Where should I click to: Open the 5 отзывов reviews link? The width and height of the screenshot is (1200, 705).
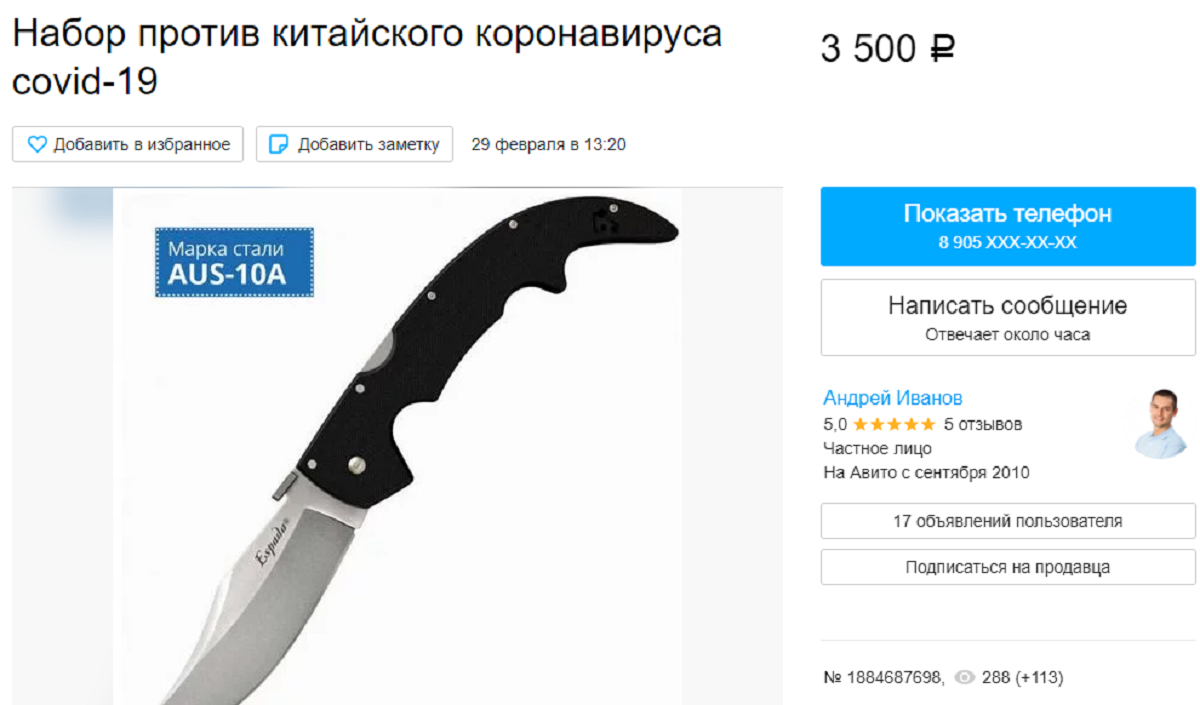(983, 424)
